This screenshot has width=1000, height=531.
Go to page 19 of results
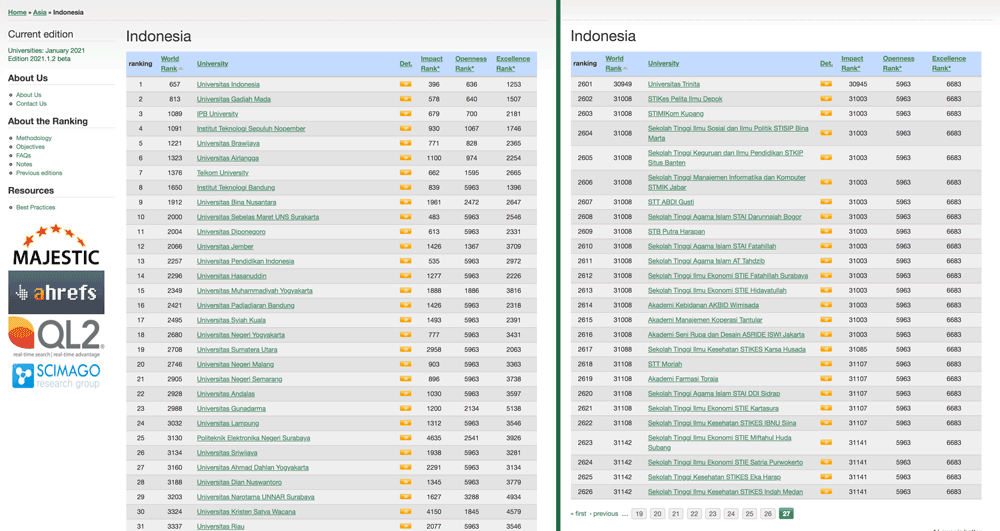point(639,514)
